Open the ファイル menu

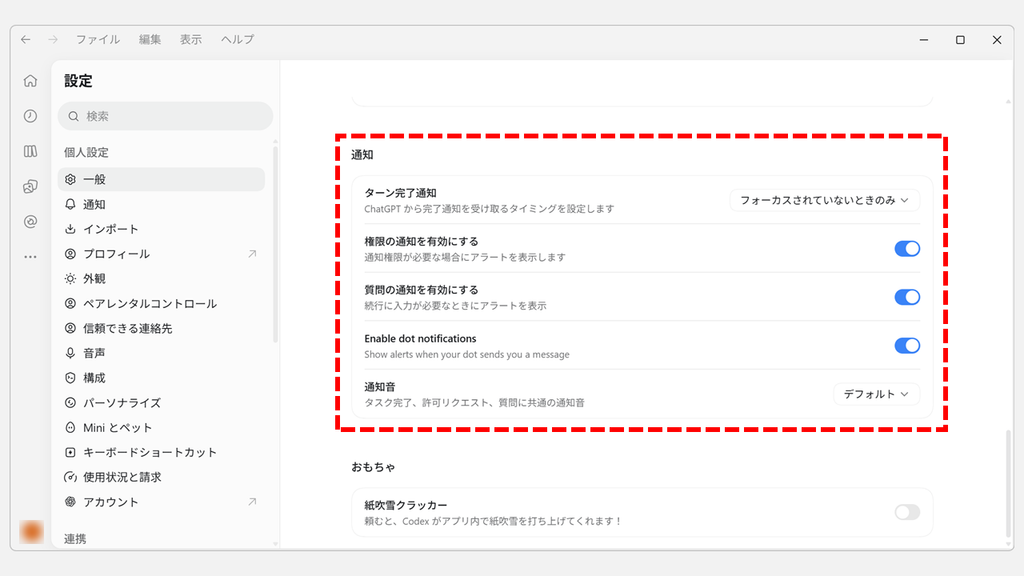[x=98, y=40]
